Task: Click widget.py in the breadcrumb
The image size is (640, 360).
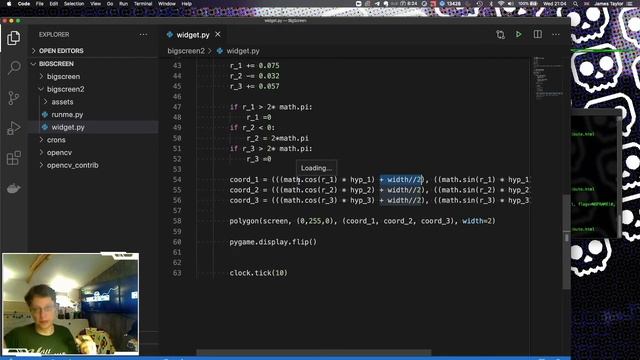Action: [243, 51]
